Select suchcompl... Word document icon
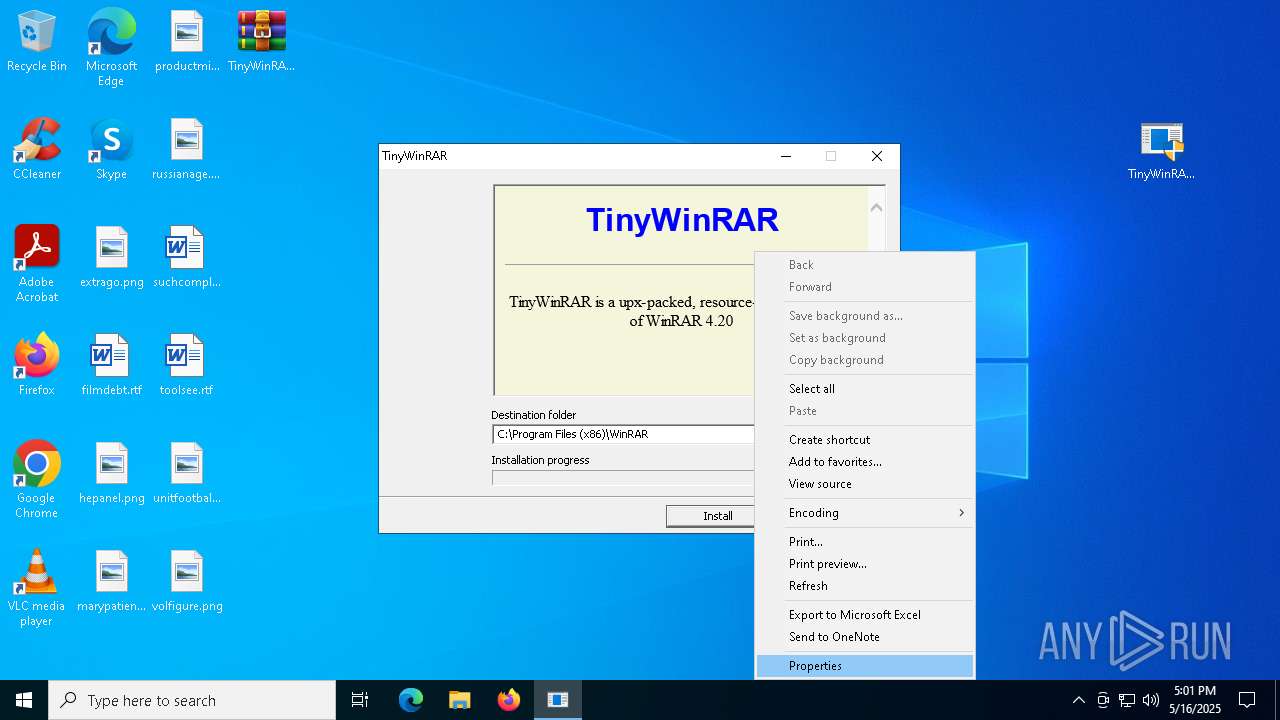1280x720 pixels. 187,257
